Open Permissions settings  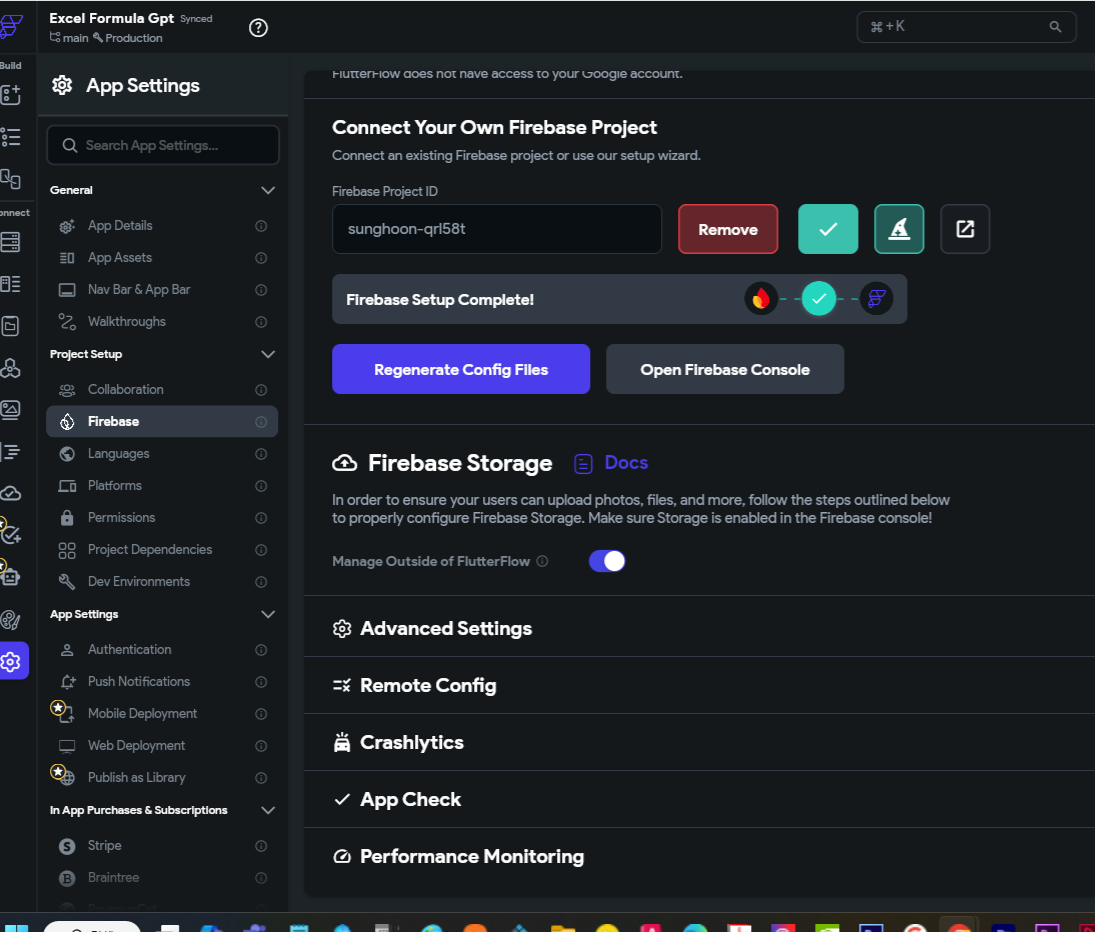[162, 517]
